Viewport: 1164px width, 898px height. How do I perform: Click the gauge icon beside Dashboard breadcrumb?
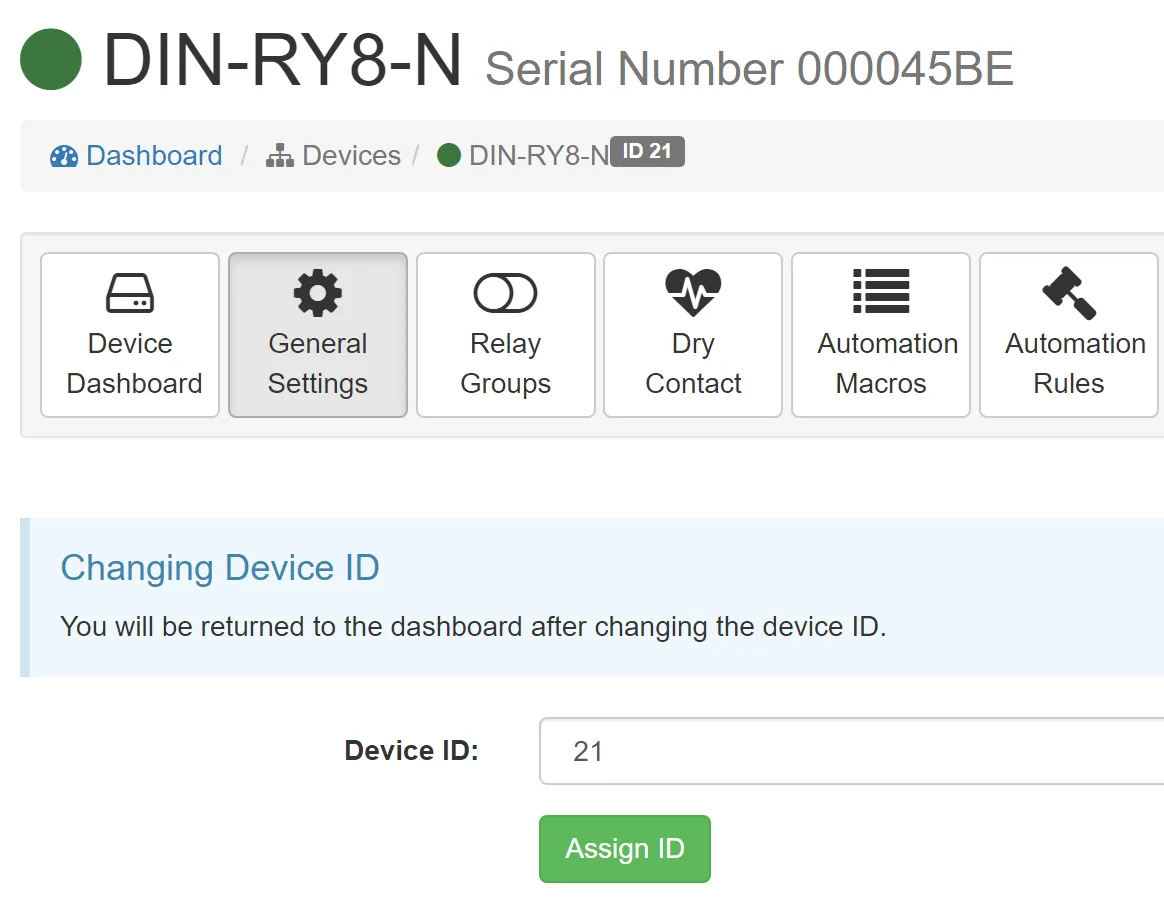pos(64,156)
